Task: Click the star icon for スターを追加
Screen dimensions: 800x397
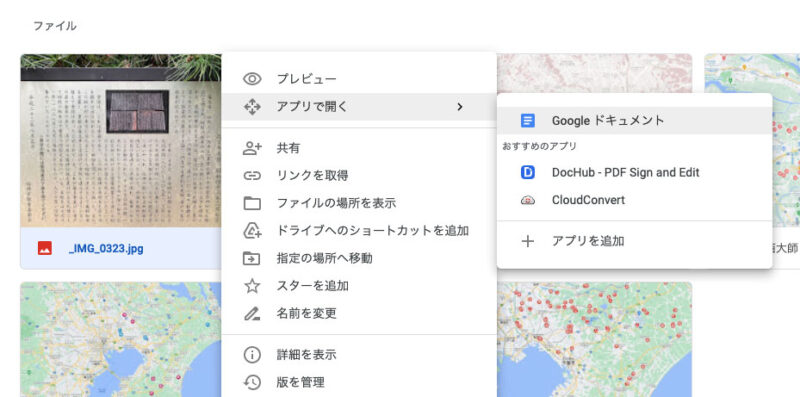Action: pyautogui.click(x=252, y=286)
